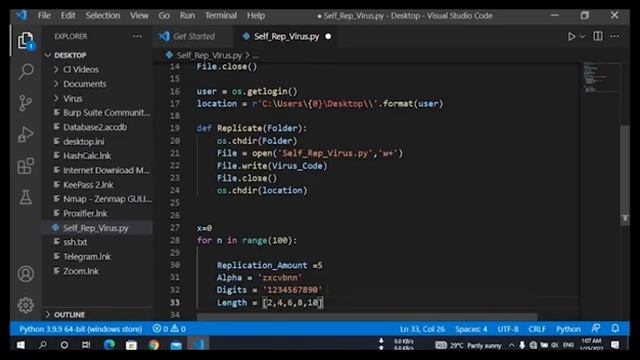
Task: Open the Burp Suite Community file
Action: click(x=106, y=113)
